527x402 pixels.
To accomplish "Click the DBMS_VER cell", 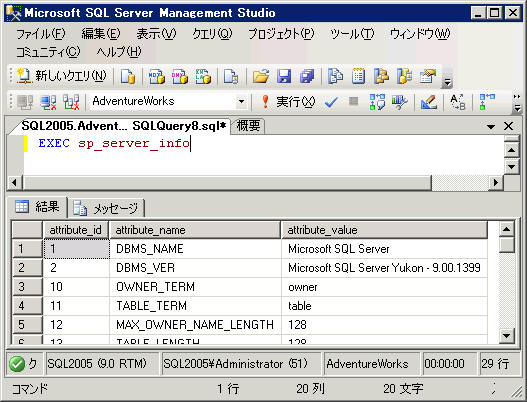I will click(195, 268).
